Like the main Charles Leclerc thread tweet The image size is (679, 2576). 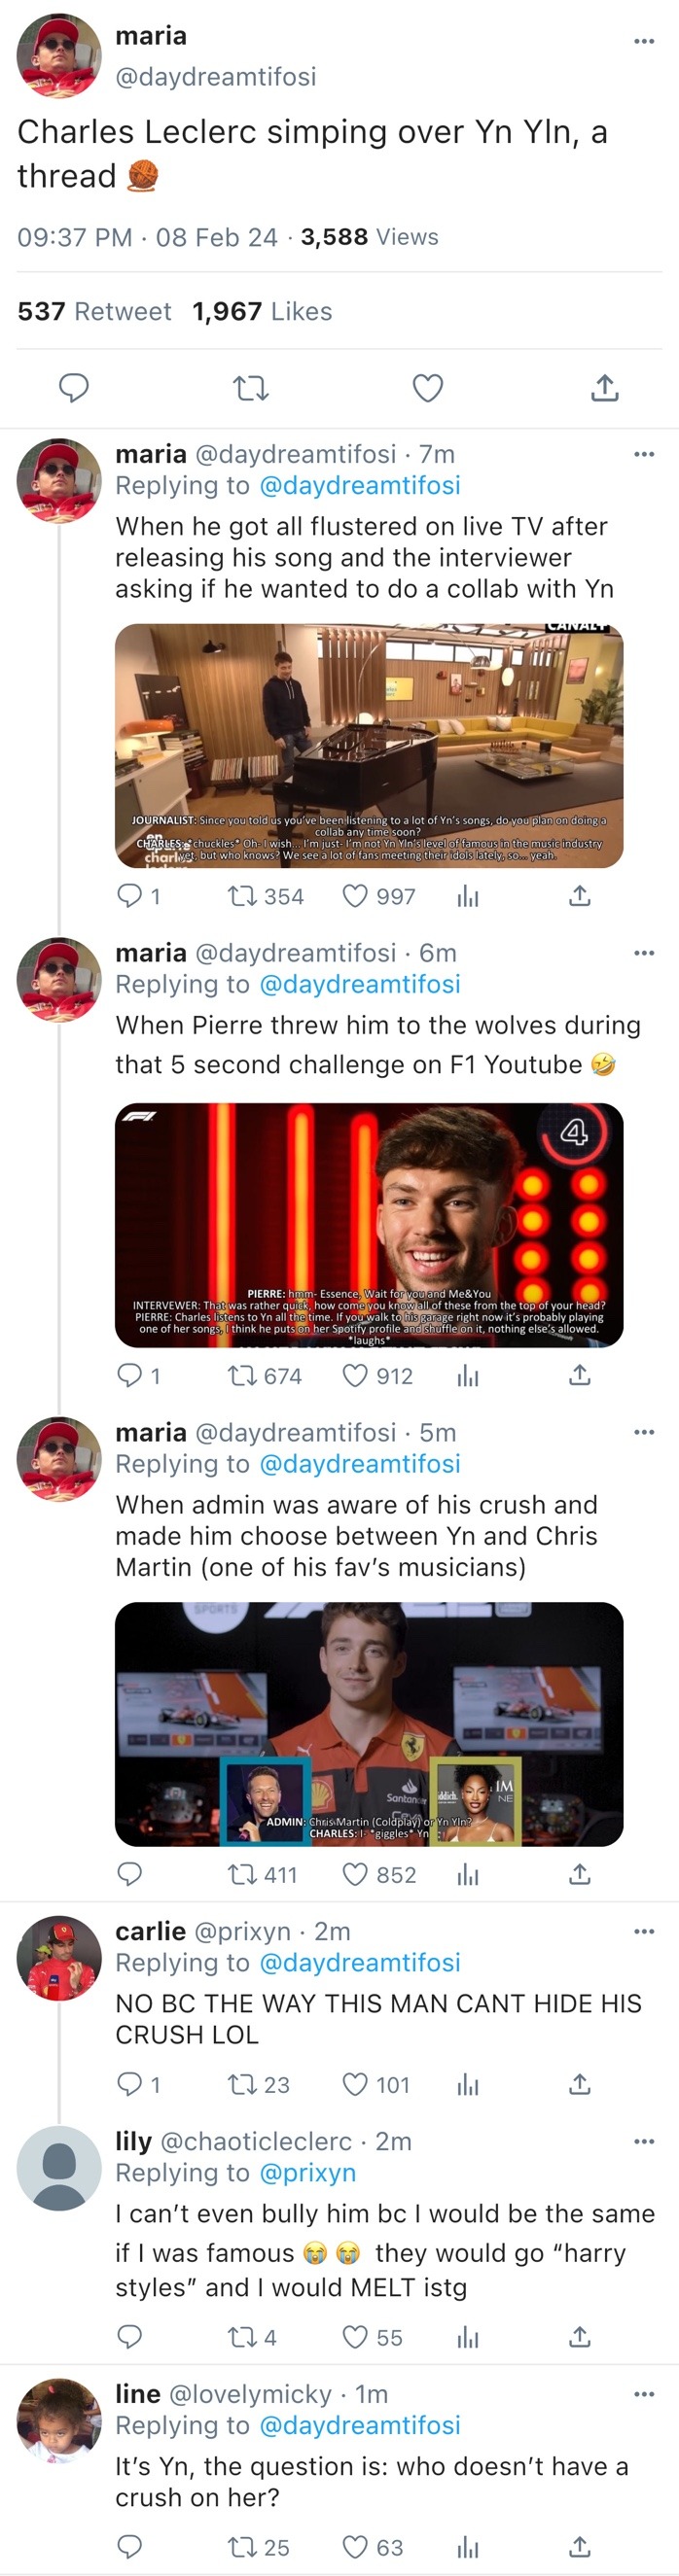[x=428, y=387]
